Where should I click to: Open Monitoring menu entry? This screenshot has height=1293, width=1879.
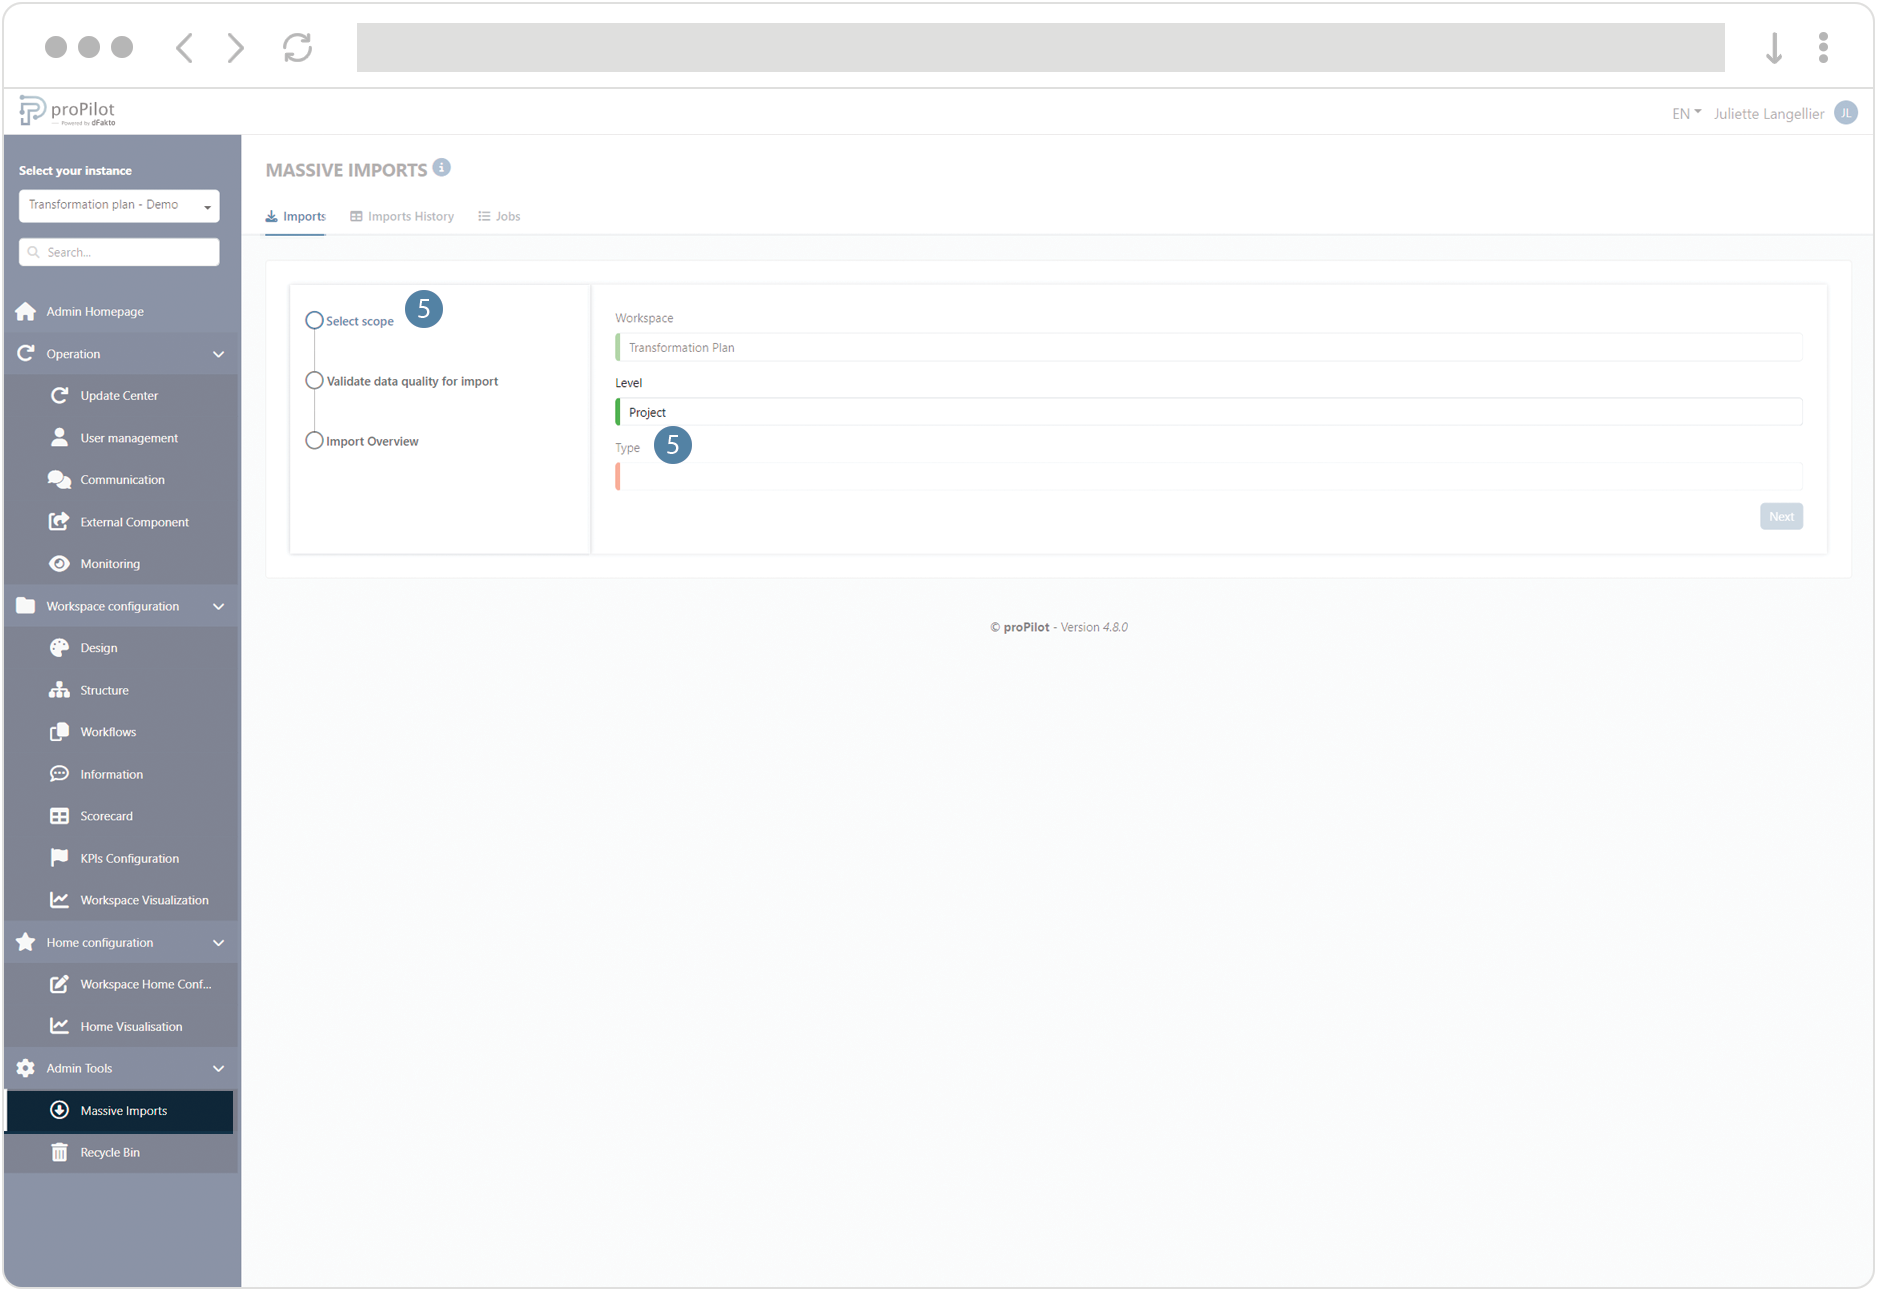[x=122, y=564]
